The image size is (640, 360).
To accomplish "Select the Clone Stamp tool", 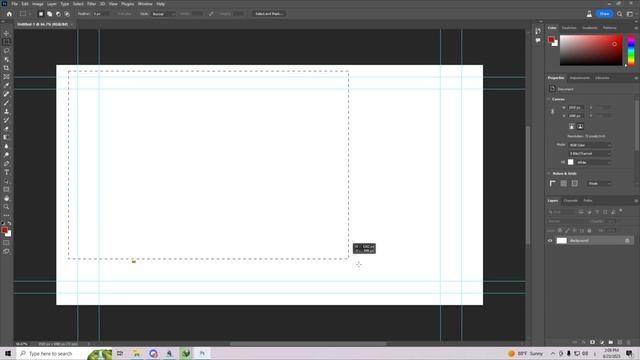I will pyautogui.click(x=6, y=111).
